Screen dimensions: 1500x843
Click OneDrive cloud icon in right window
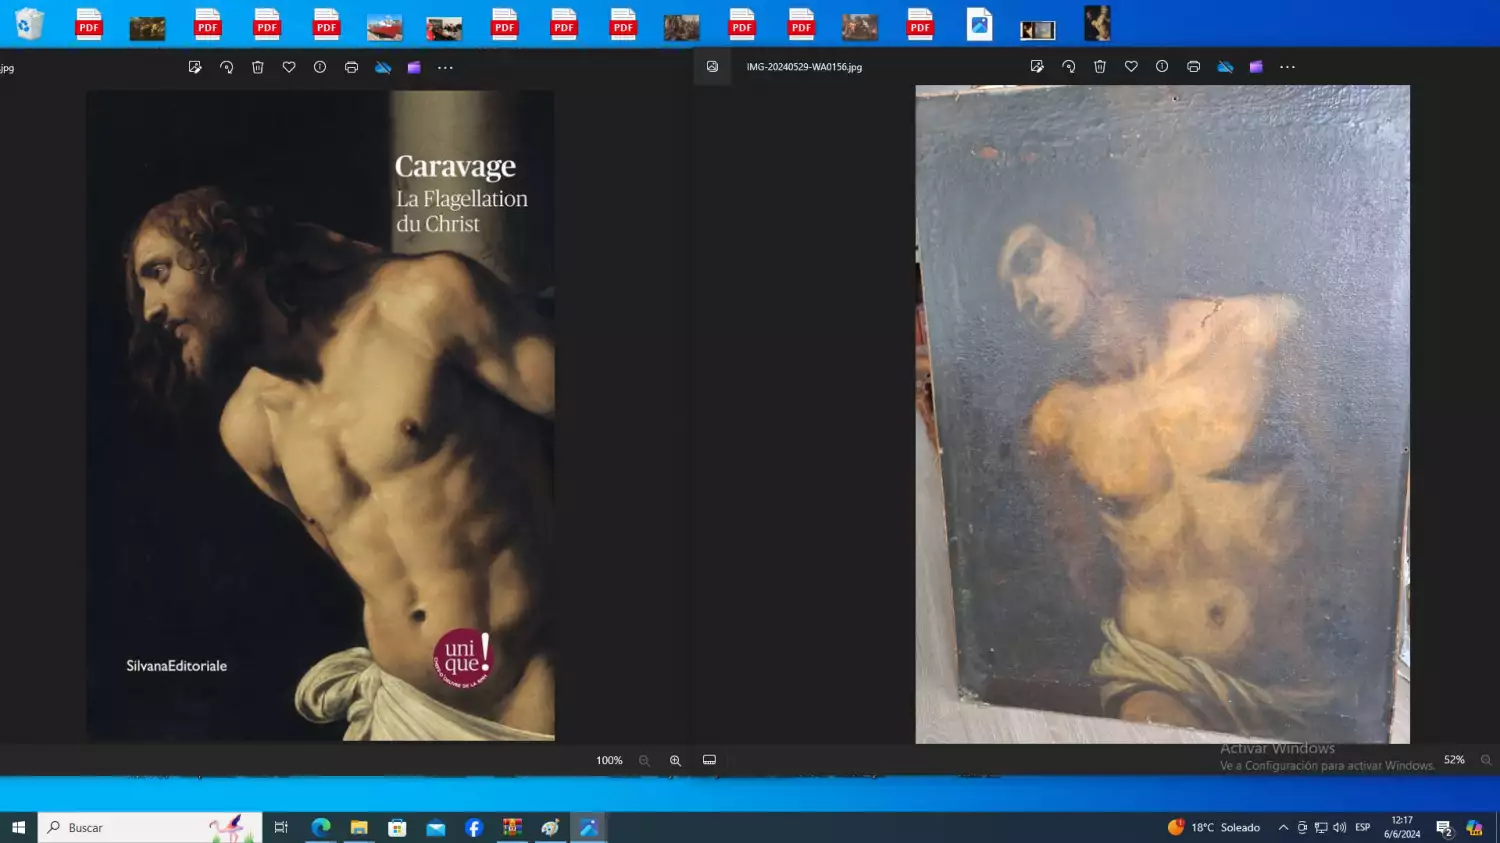point(1225,67)
